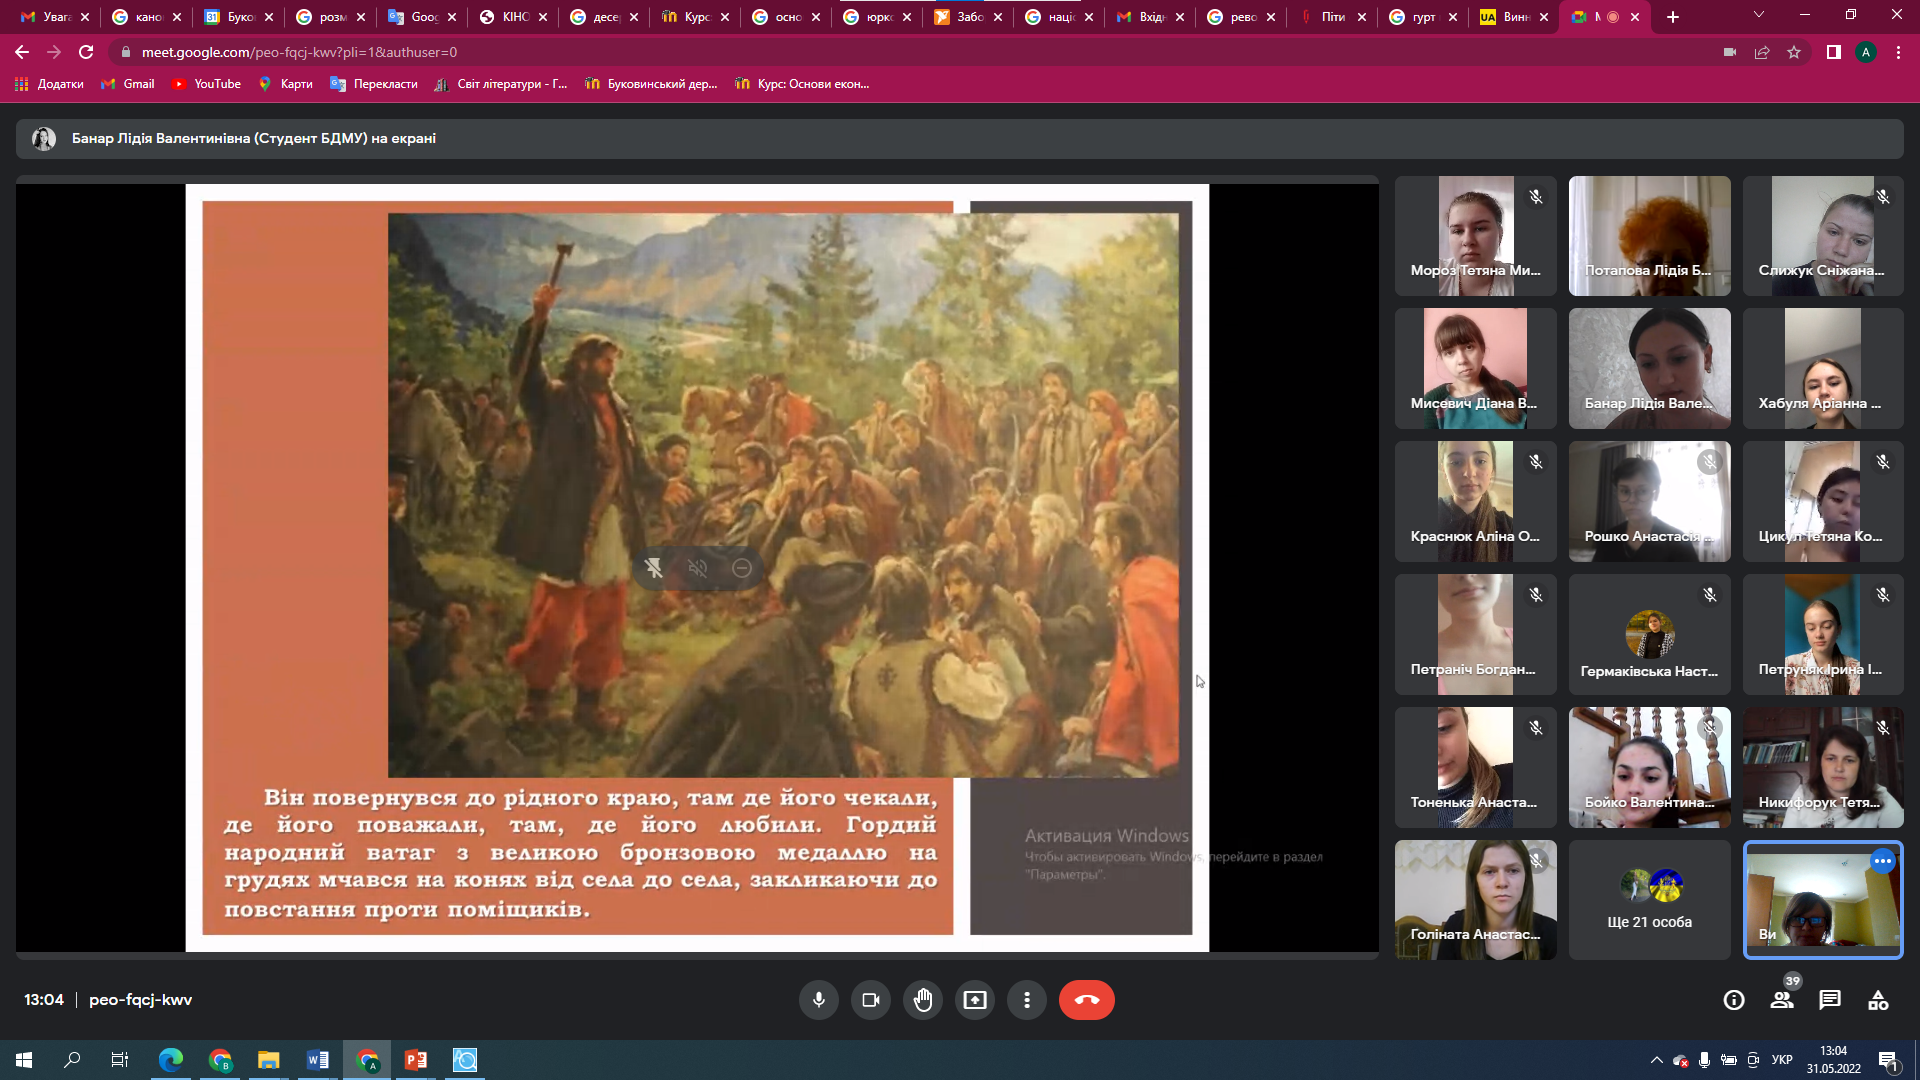
Task: Open the Карти bookmark
Action: pos(285,84)
